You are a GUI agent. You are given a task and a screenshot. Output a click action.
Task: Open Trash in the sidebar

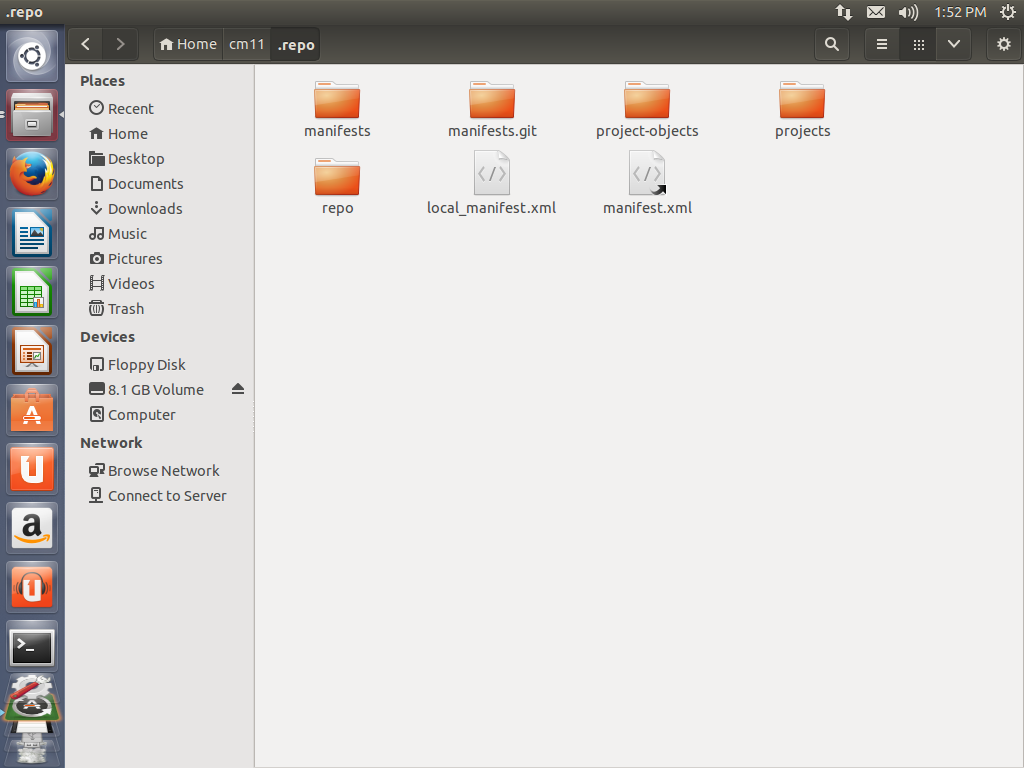pyautogui.click(x=160, y=309)
